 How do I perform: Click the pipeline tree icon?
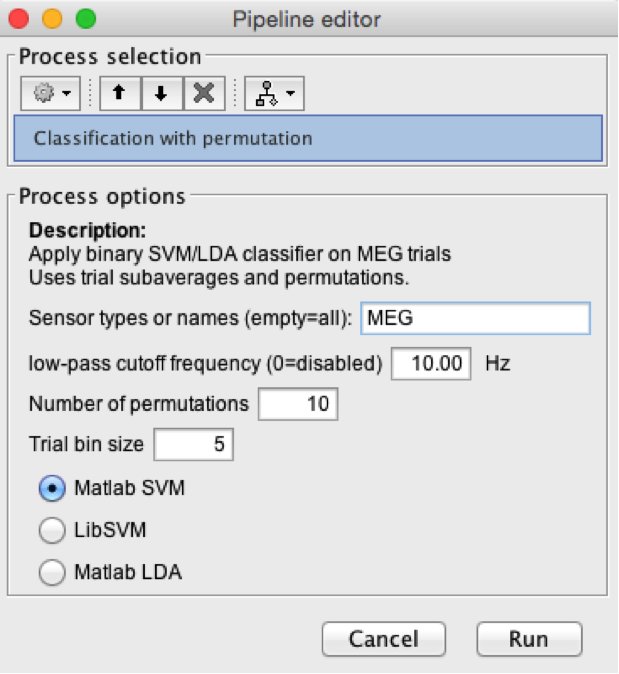tap(266, 93)
